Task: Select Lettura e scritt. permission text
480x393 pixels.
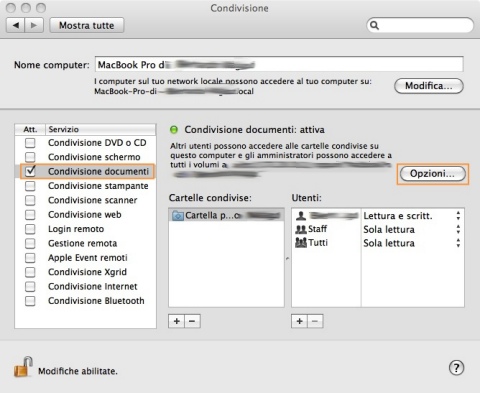Action: (398, 216)
